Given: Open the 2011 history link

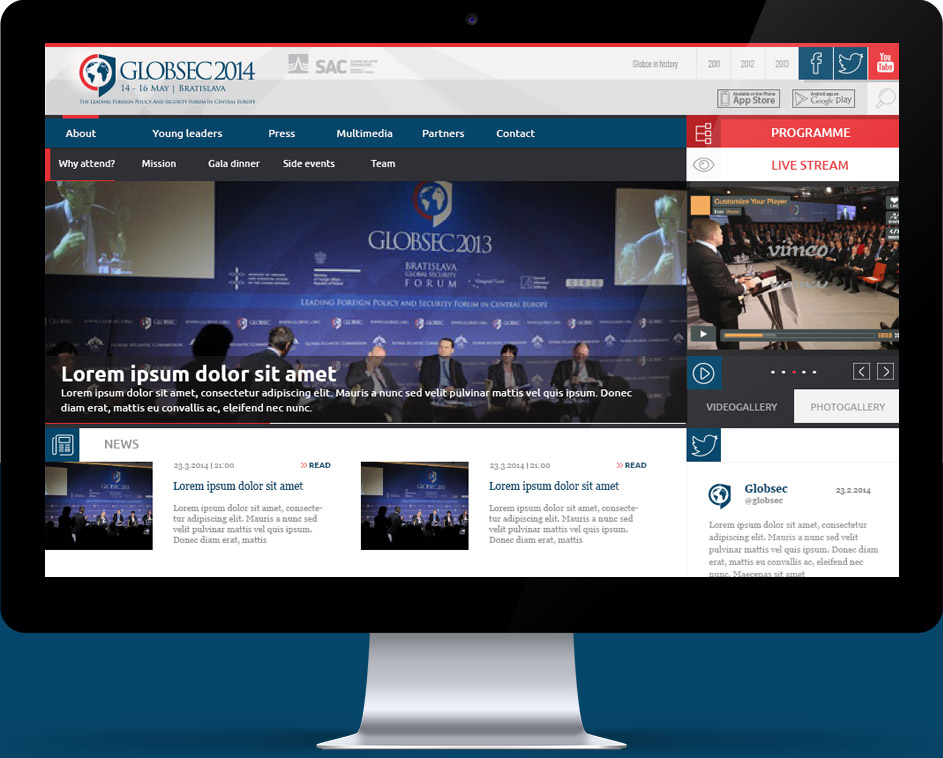Looking at the screenshot, I should [x=714, y=64].
